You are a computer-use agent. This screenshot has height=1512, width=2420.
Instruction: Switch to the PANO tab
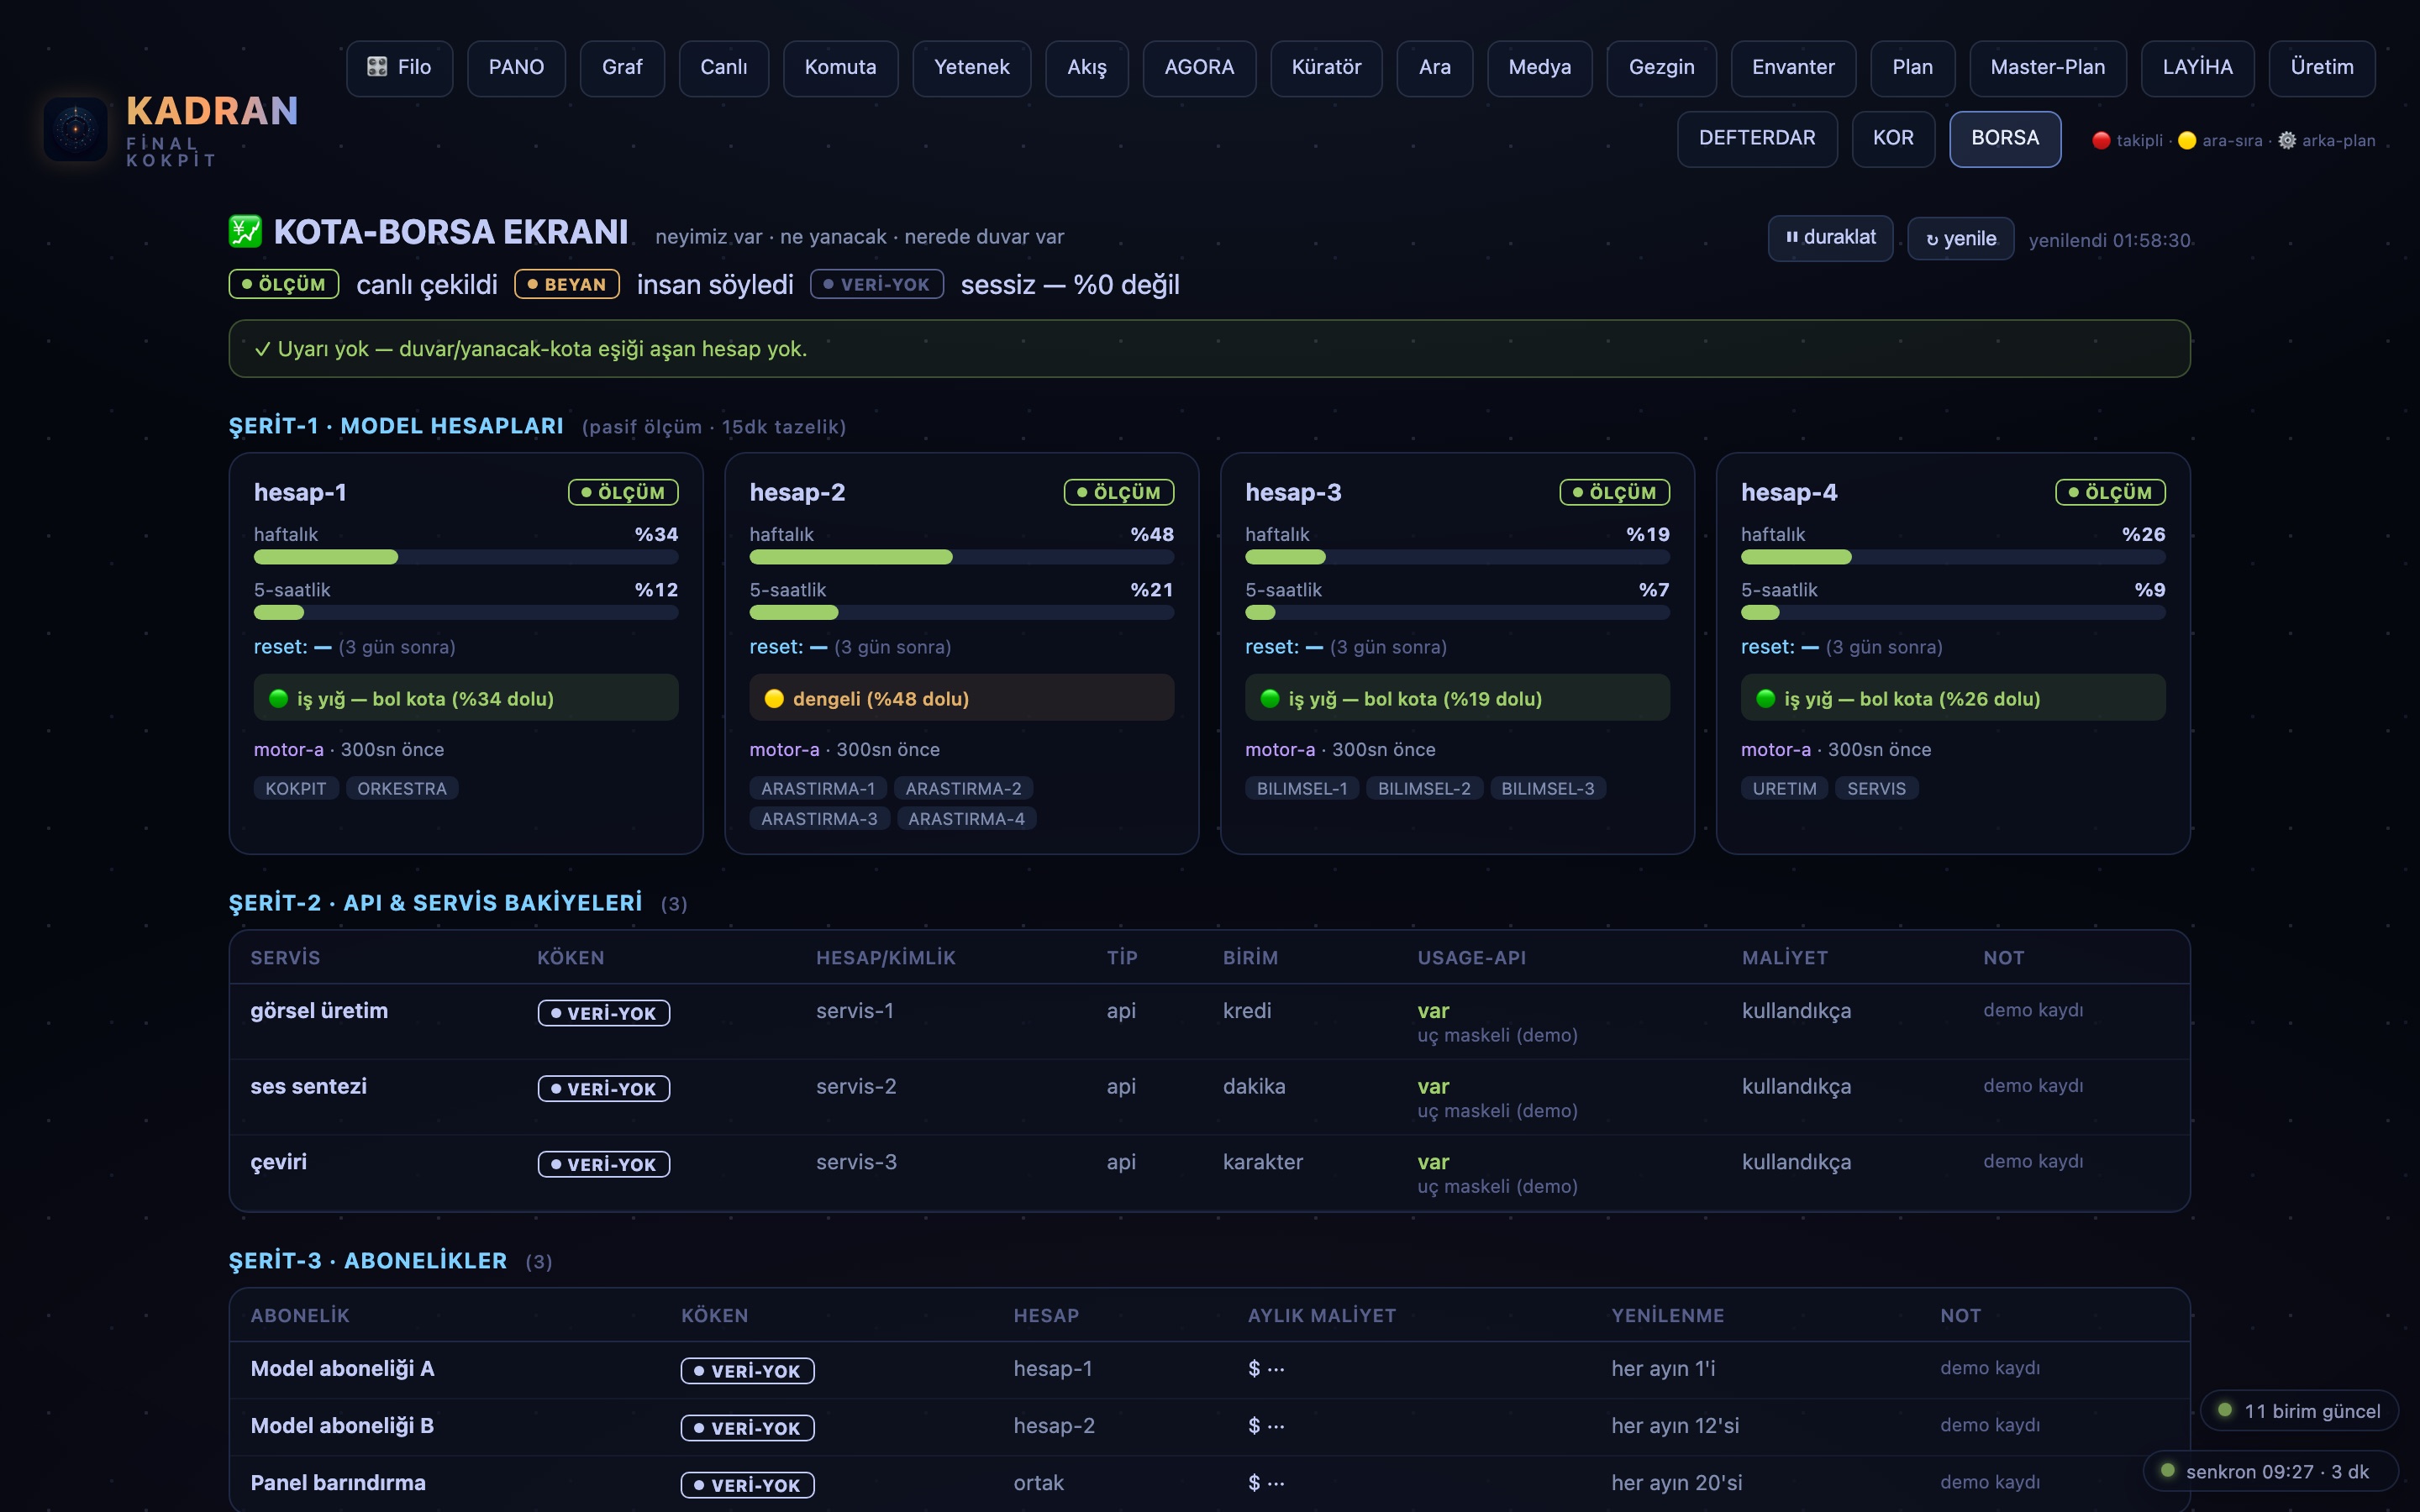click(516, 68)
